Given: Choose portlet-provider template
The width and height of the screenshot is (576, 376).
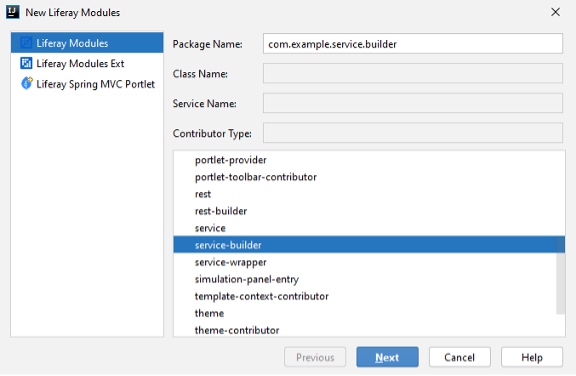Looking at the screenshot, I should pos(369,160).
